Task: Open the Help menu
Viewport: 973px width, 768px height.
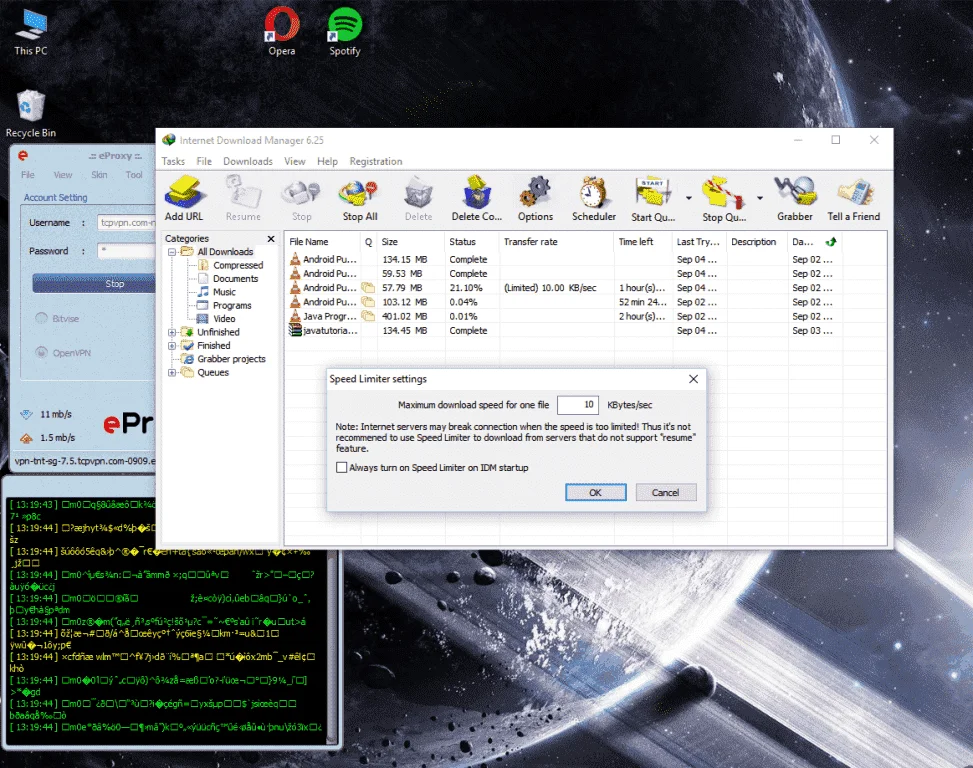Action: point(328,161)
